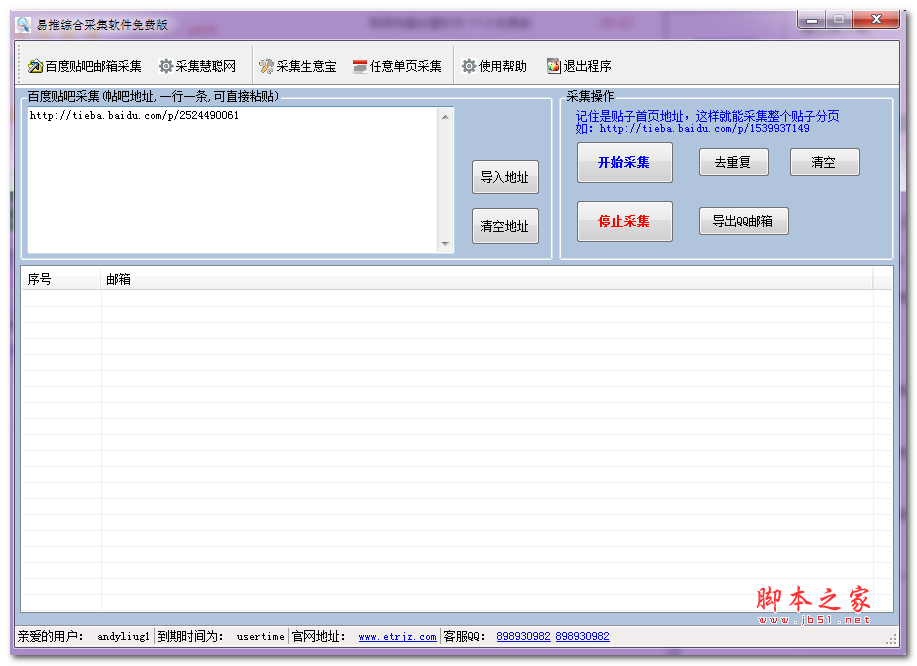Click the scroll down arrow of address box

(x=446, y=243)
